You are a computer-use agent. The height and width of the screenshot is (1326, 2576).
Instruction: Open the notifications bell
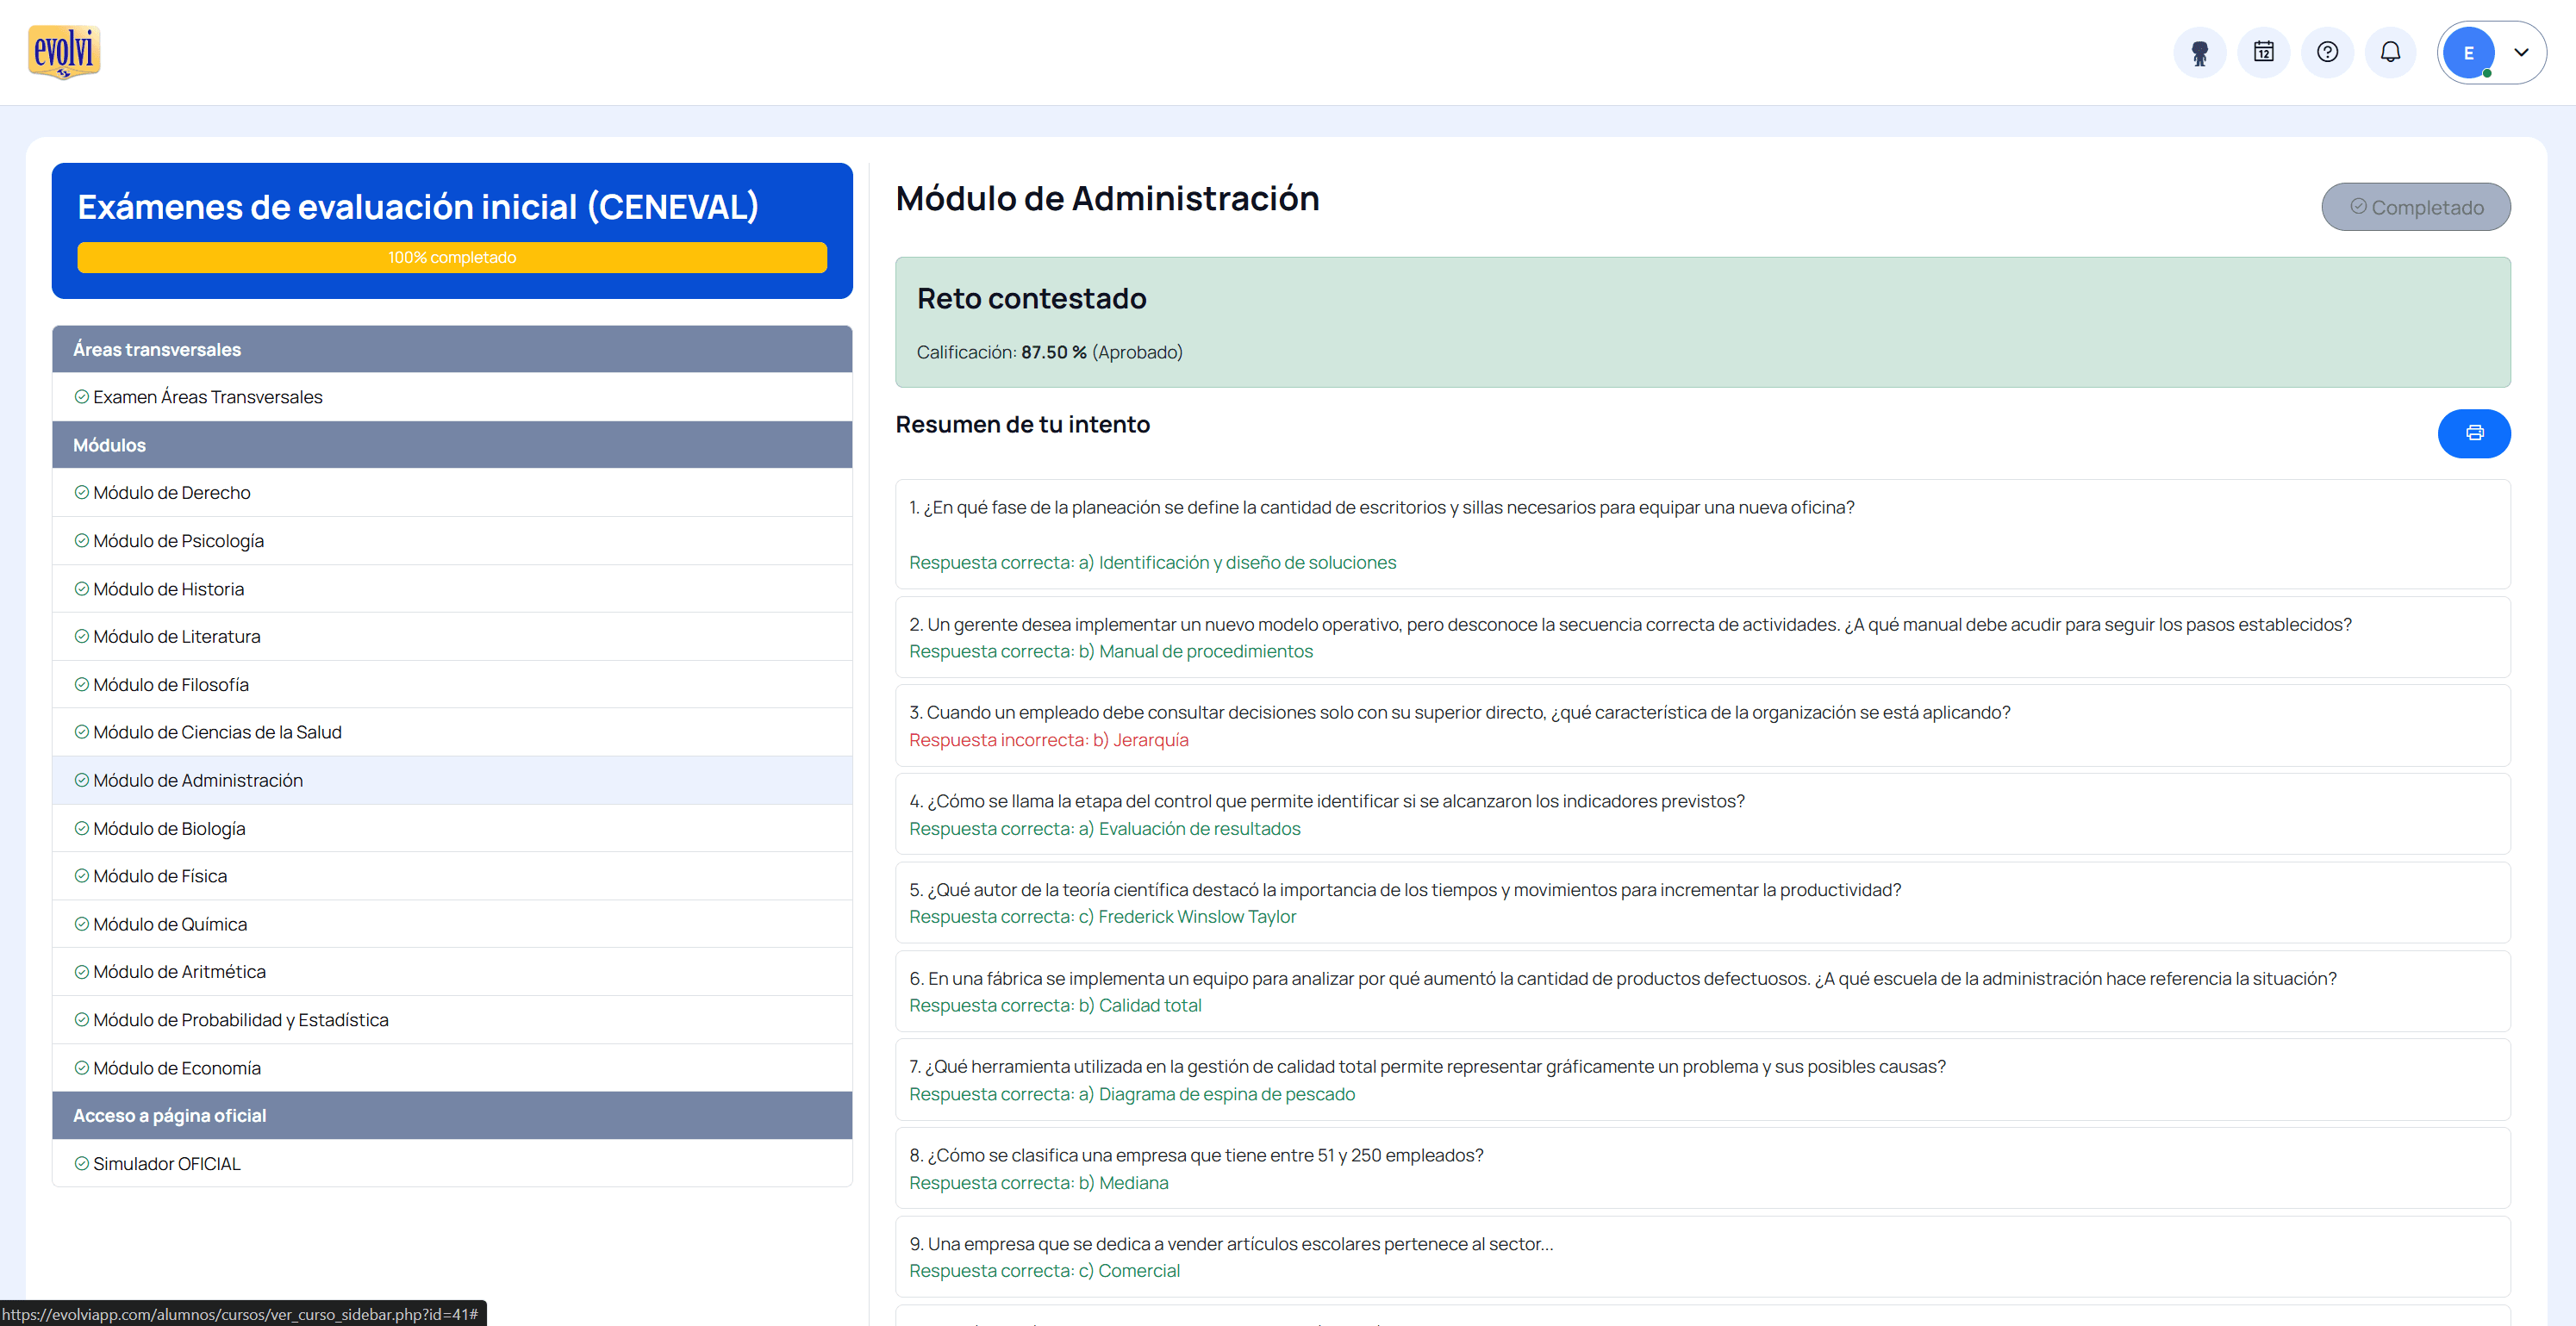[x=2390, y=52]
